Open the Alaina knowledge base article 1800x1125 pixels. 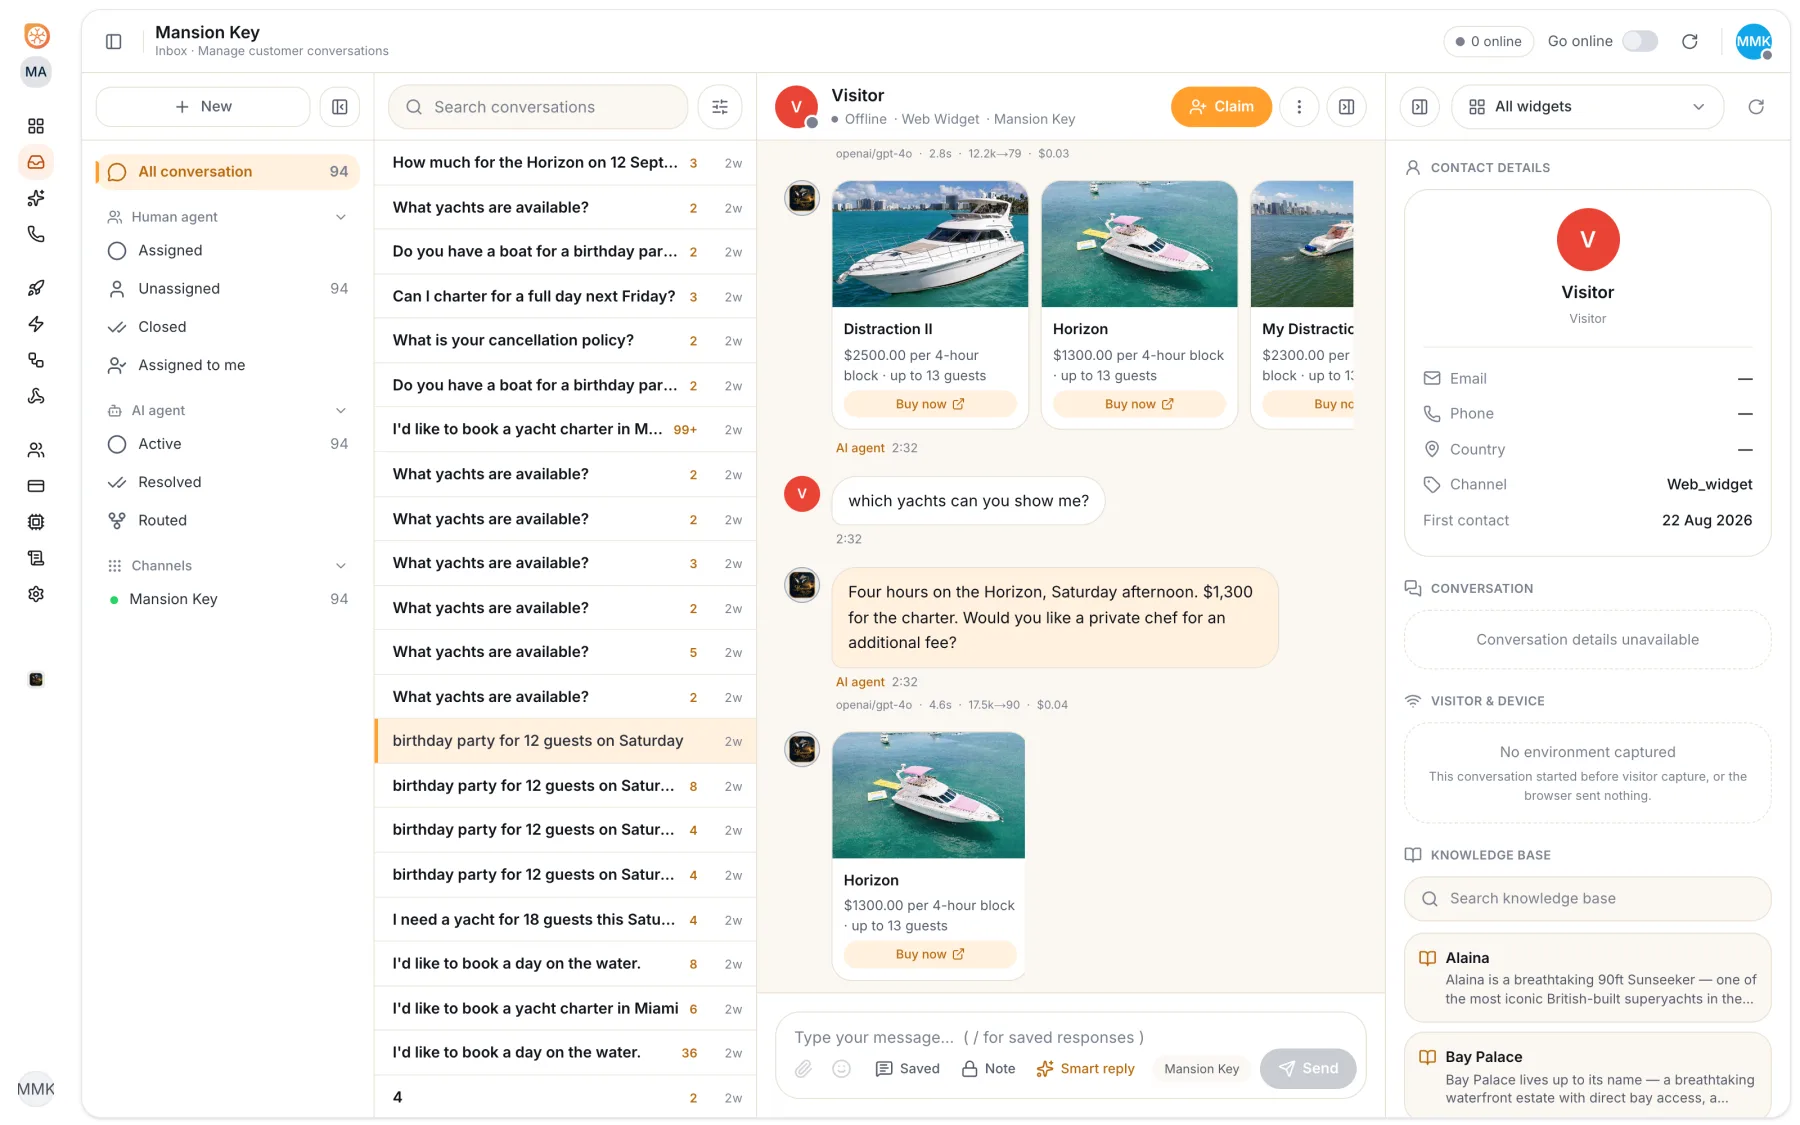[1587, 978]
